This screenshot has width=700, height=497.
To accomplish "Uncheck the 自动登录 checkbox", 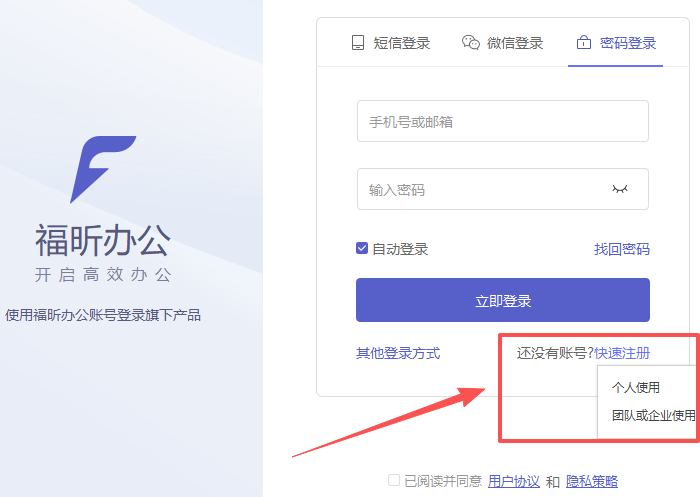I will point(362,248).
